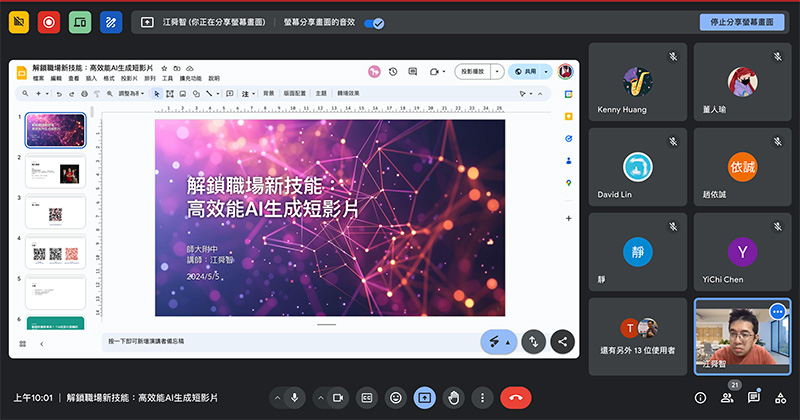Open the chat messages icon
This screenshot has width=800, height=420.
pyautogui.click(x=754, y=398)
